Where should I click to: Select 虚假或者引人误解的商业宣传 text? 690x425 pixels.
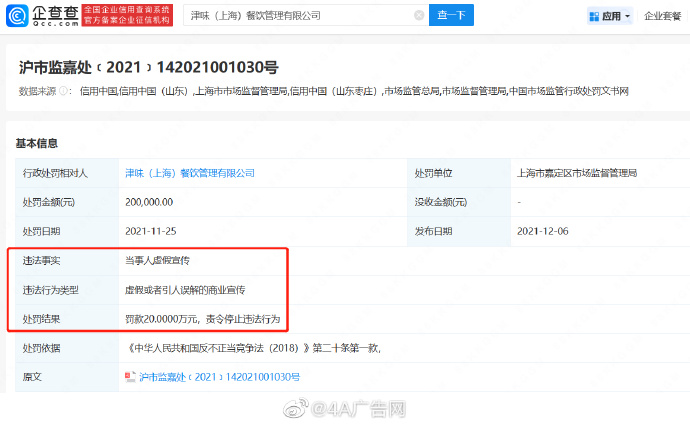click(185, 290)
